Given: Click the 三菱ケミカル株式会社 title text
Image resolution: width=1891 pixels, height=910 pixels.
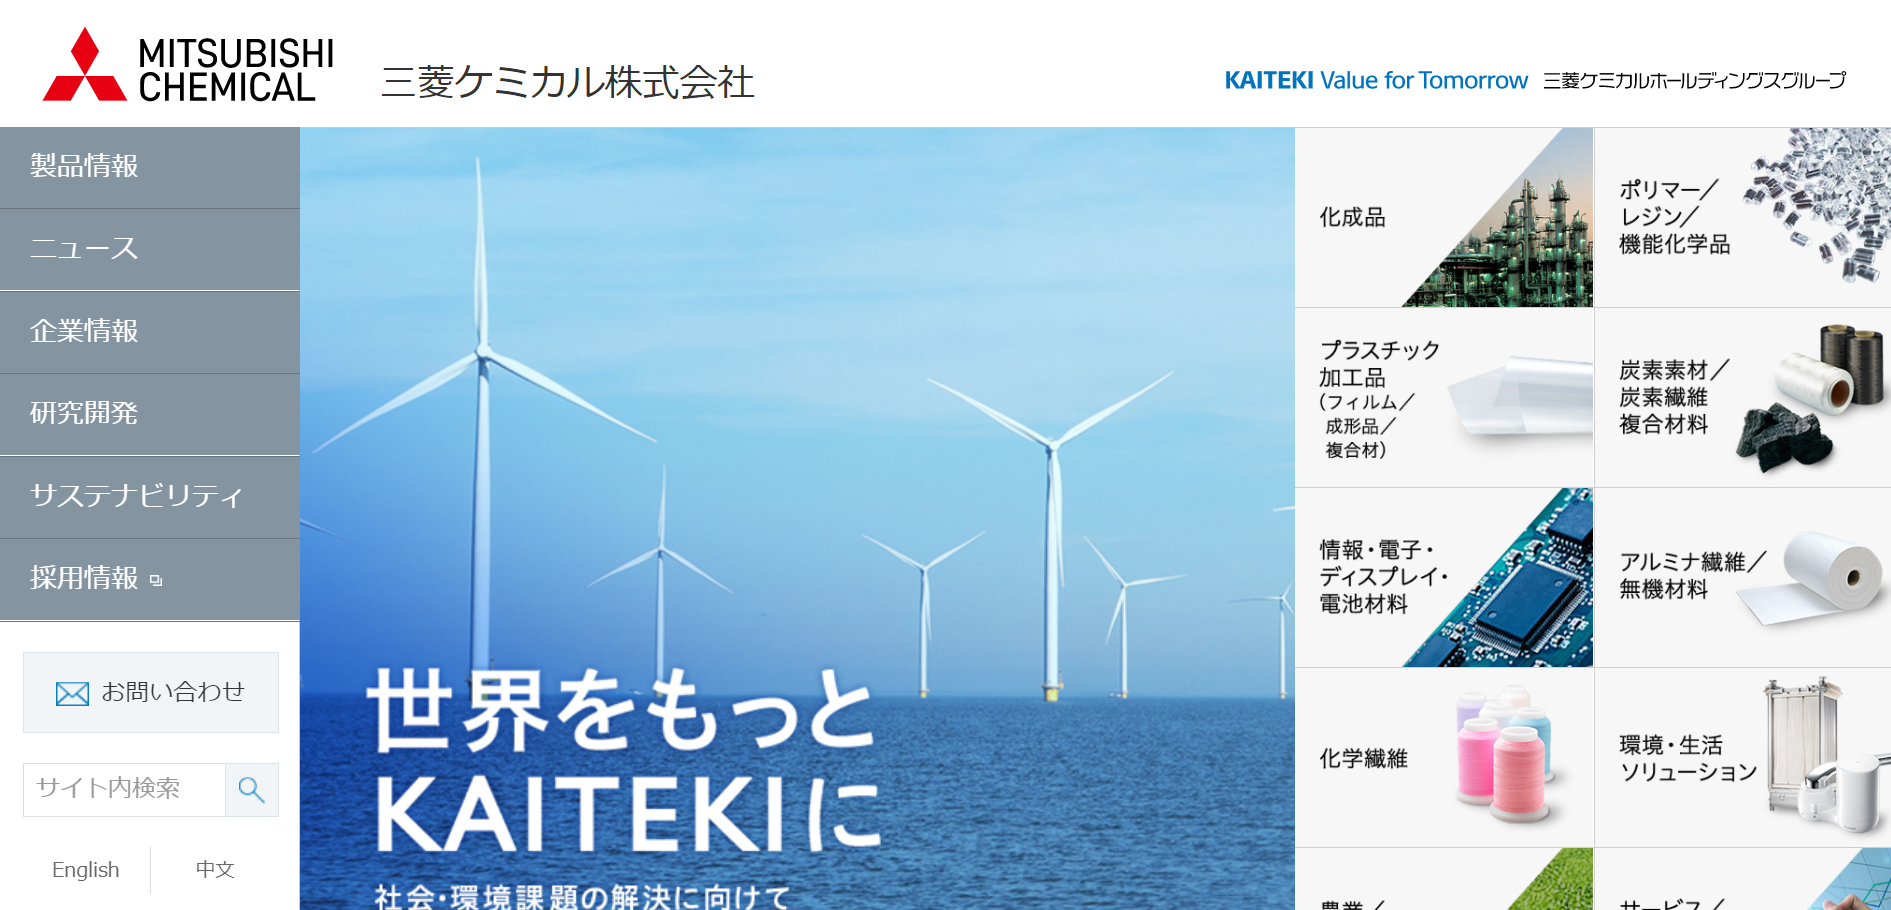Looking at the screenshot, I should click(x=568, y=82).
